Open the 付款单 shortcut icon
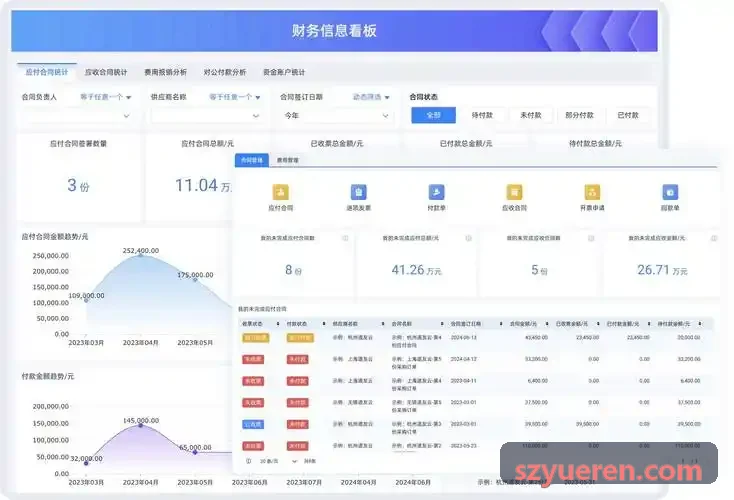The width and height of the screenshot is (734, 500). coord(436,192)
